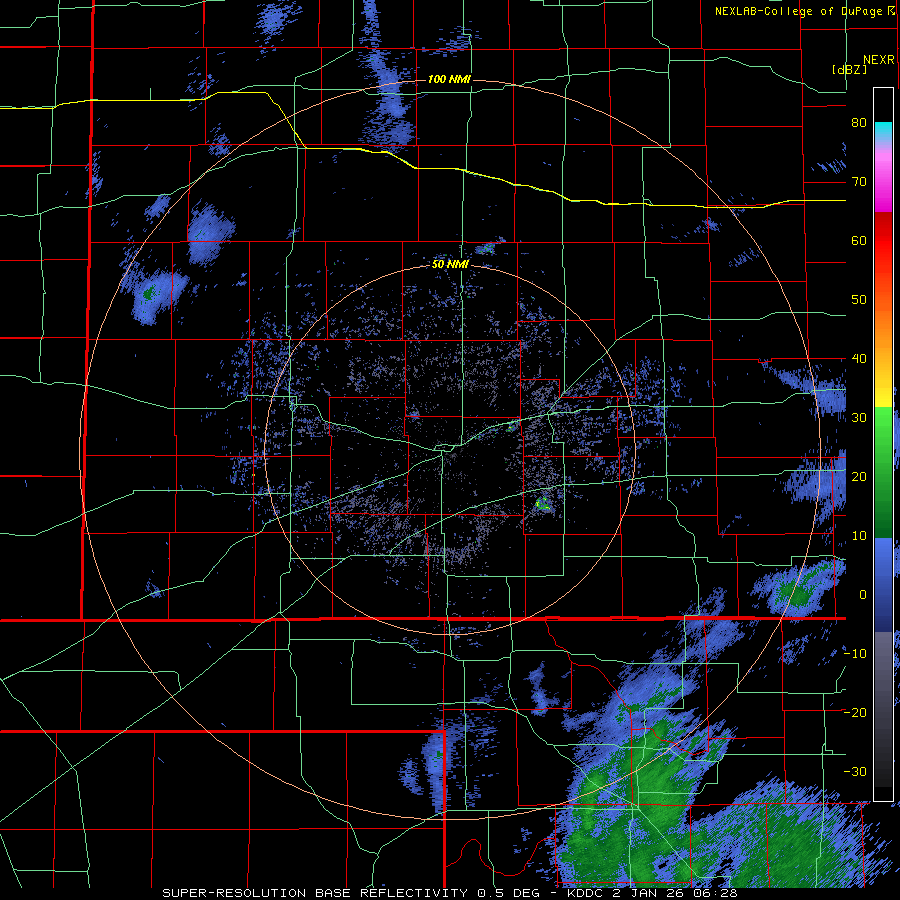Select the 60 value on the dBZ scale
Image resolution: width=900 pixels, height=900 pixels.
(859, 240)
